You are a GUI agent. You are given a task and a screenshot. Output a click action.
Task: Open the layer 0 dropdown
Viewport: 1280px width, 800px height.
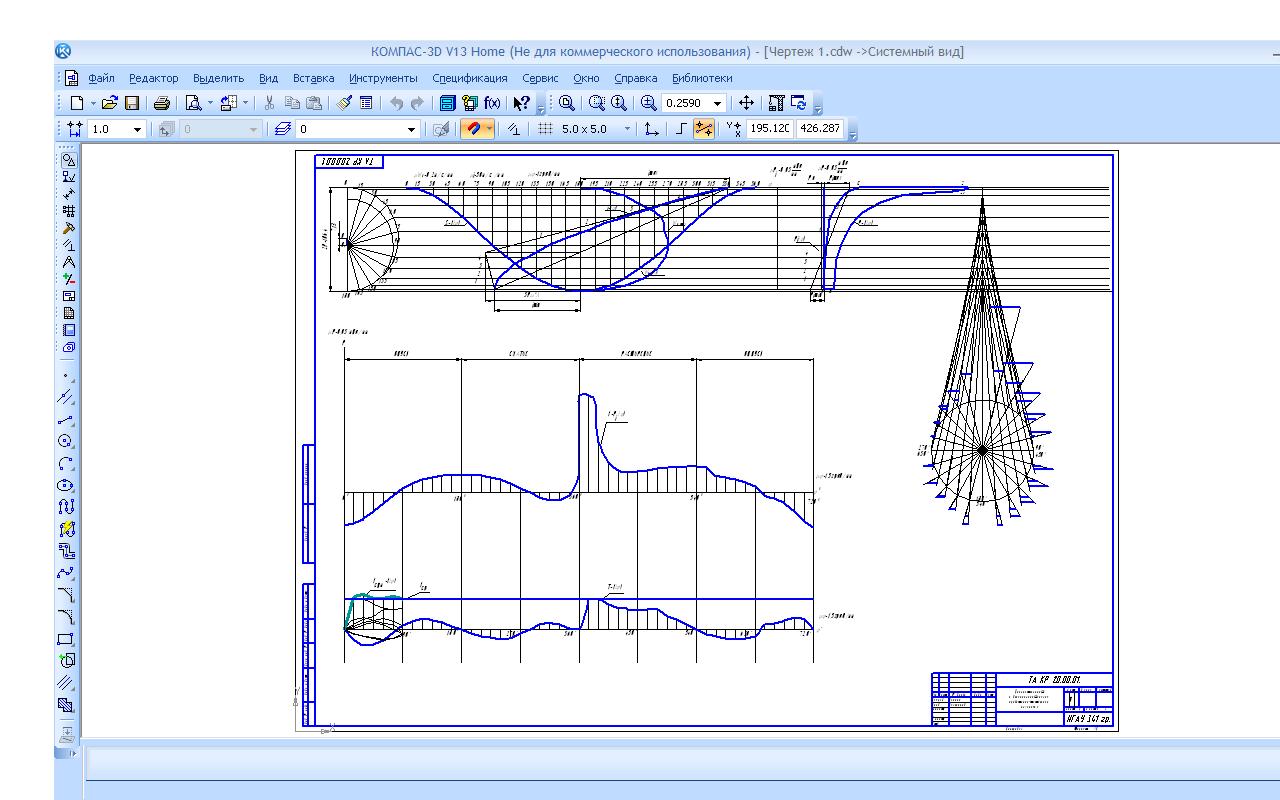click(411, 129)
